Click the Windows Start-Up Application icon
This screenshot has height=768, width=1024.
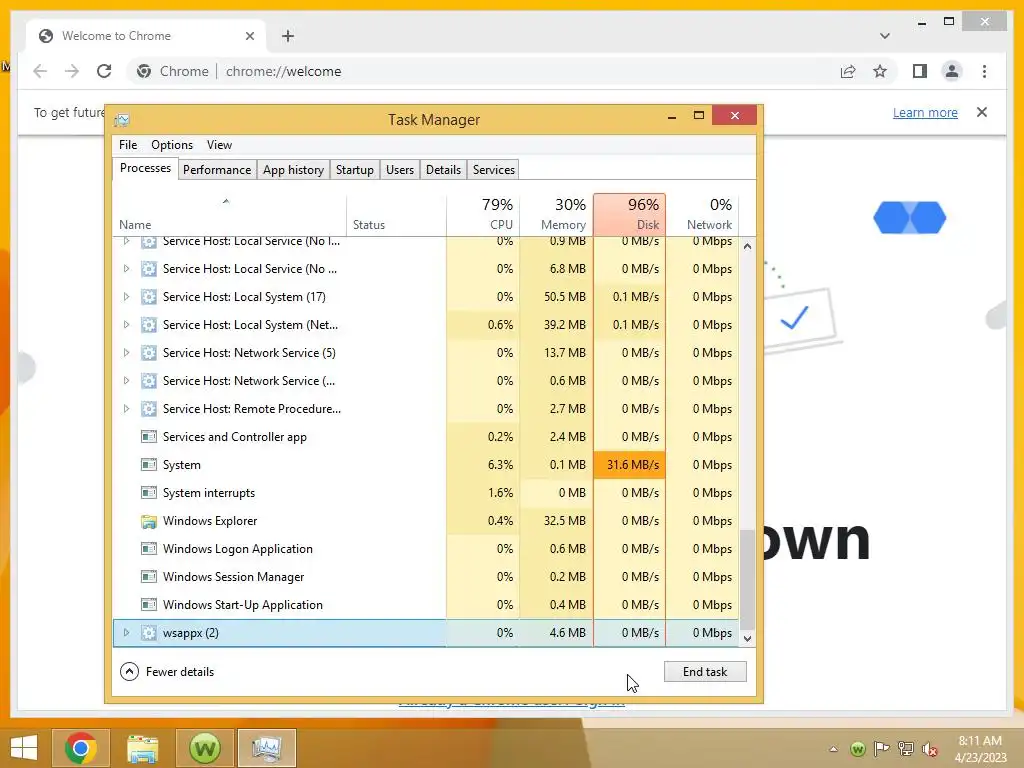(149, 605)
